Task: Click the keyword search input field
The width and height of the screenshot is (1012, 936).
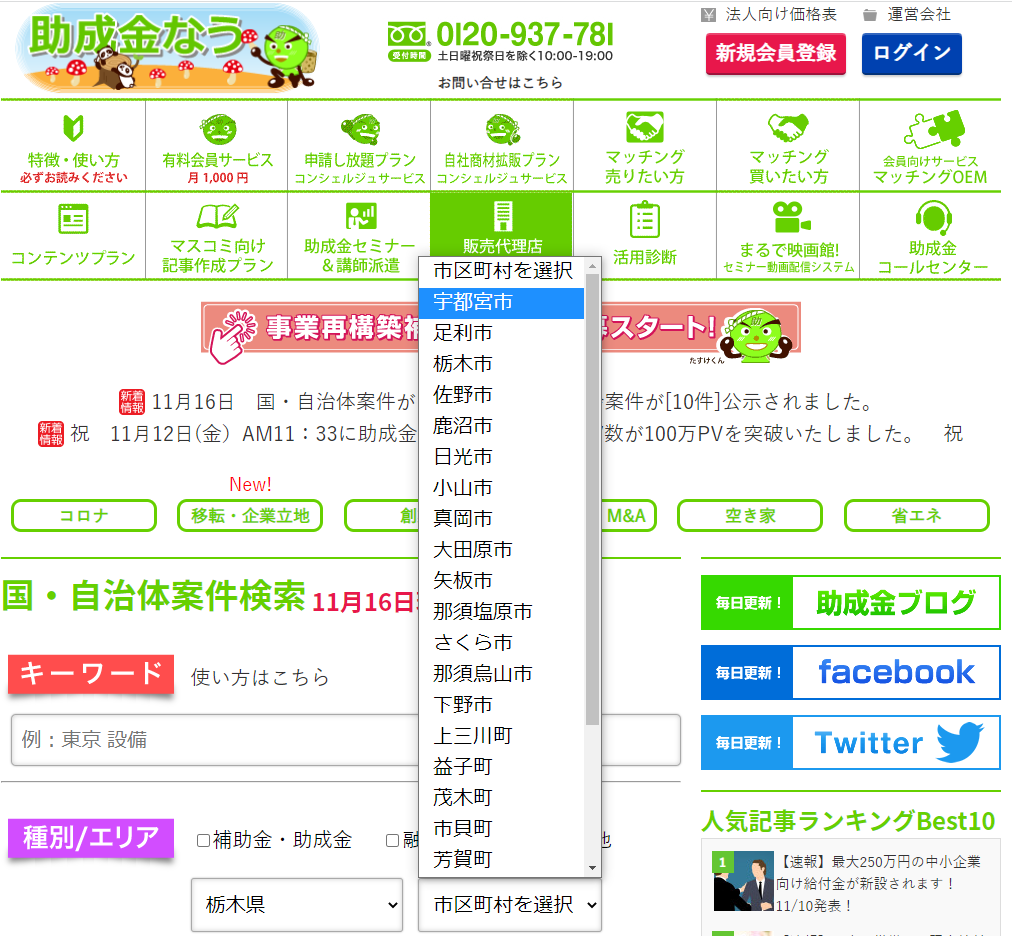Action: point(345,740)
